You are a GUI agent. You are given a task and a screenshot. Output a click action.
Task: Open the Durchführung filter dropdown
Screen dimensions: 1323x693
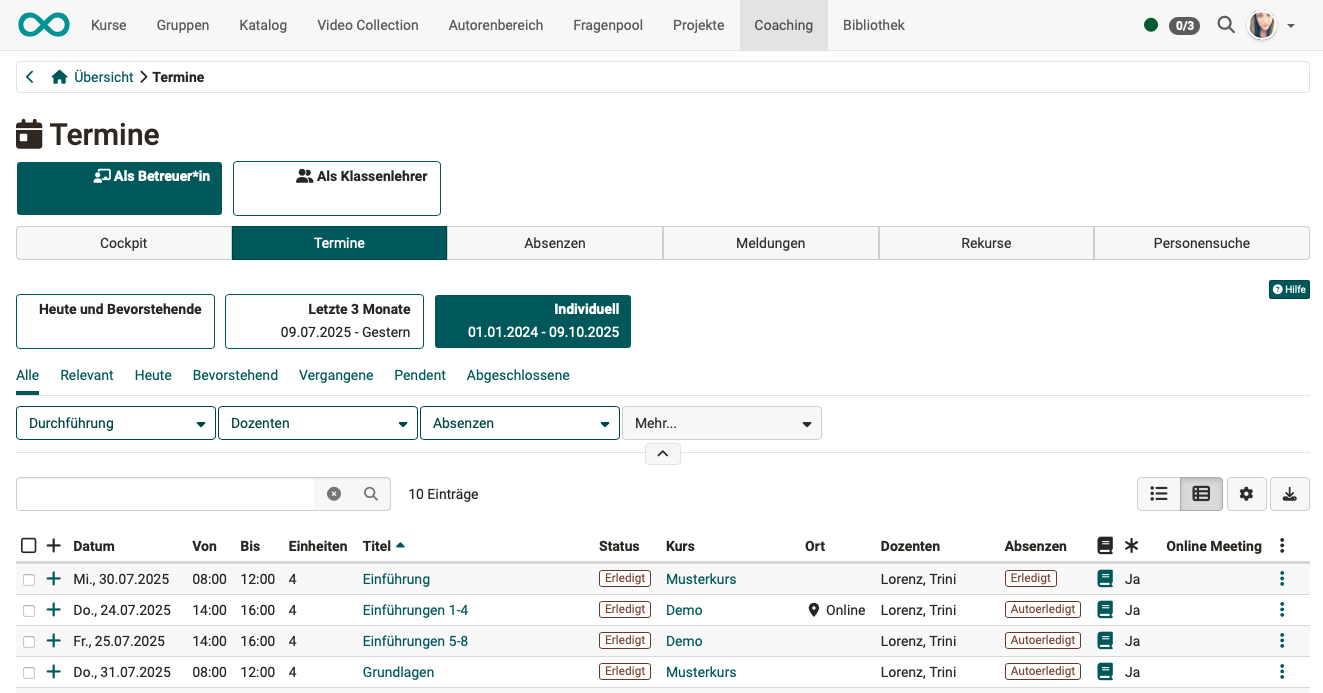coord(115,422)
